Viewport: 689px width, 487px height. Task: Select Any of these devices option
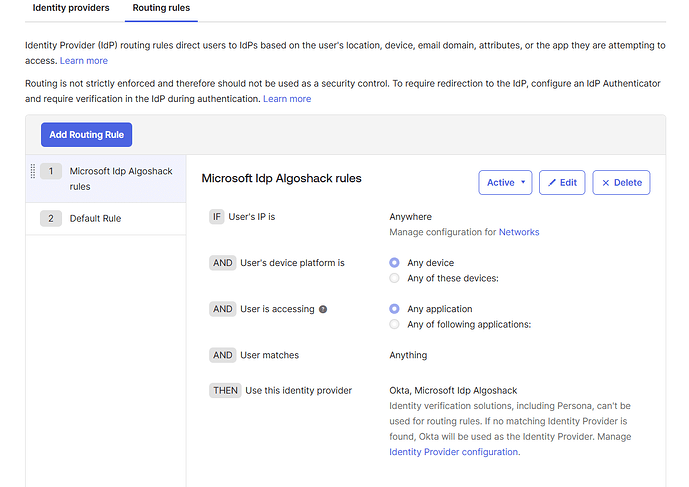pyautogui.click(x=395, y=278)
